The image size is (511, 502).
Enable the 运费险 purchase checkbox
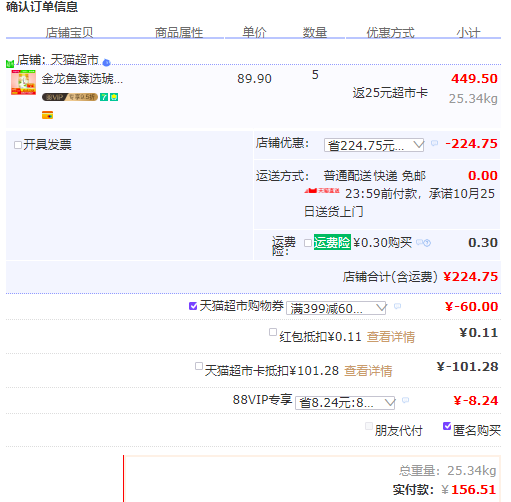click(x=308, y=243)
